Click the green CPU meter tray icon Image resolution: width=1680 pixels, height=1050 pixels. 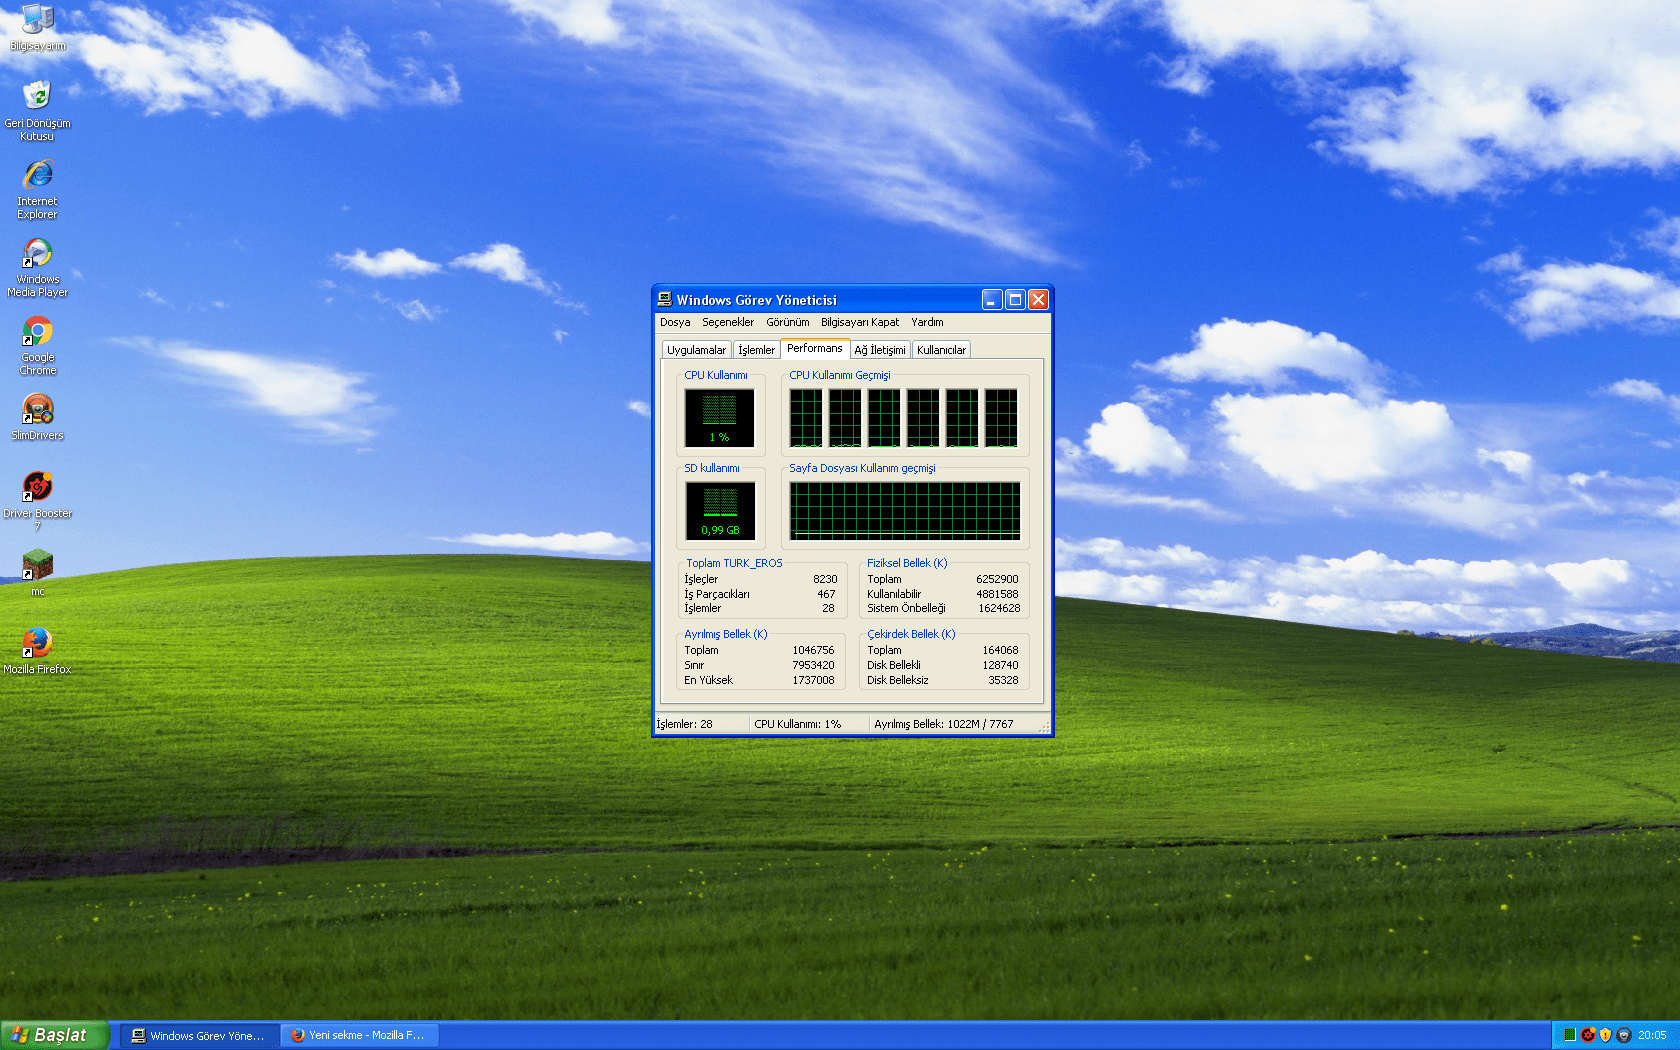point(1570,1035)
